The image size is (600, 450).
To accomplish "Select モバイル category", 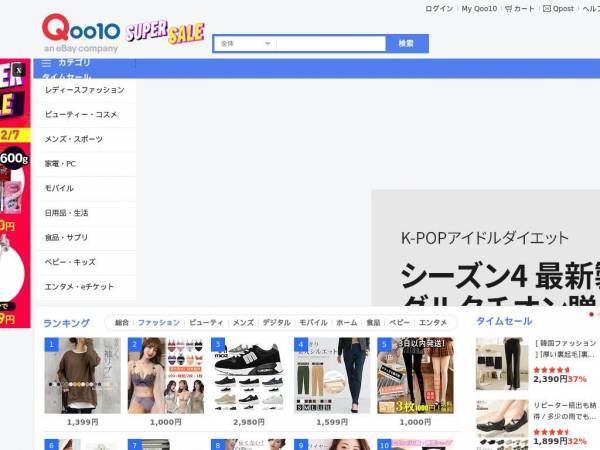I will pos(85,188).
